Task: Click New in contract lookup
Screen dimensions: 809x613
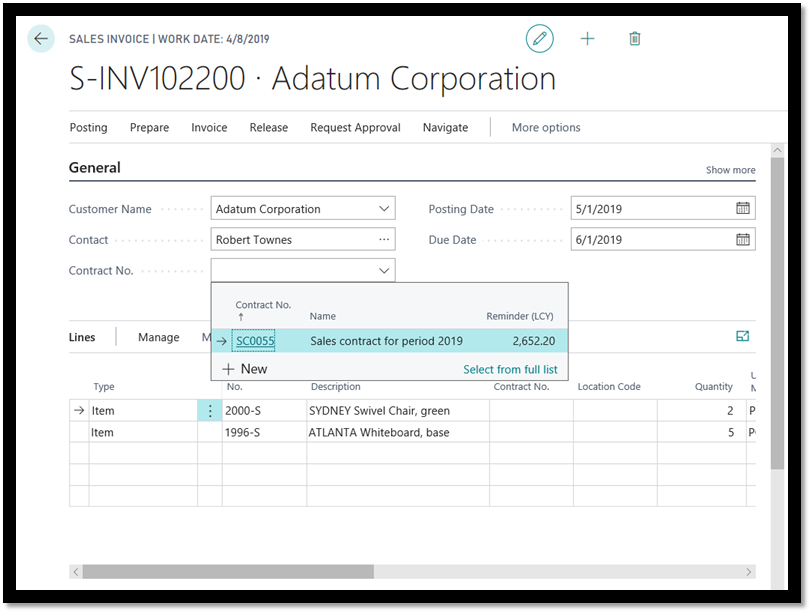Action: tap(254, 369)
